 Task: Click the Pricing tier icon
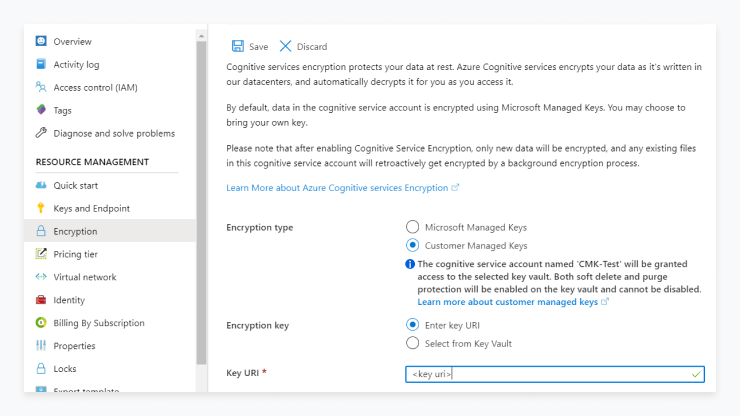click(41, 254)
